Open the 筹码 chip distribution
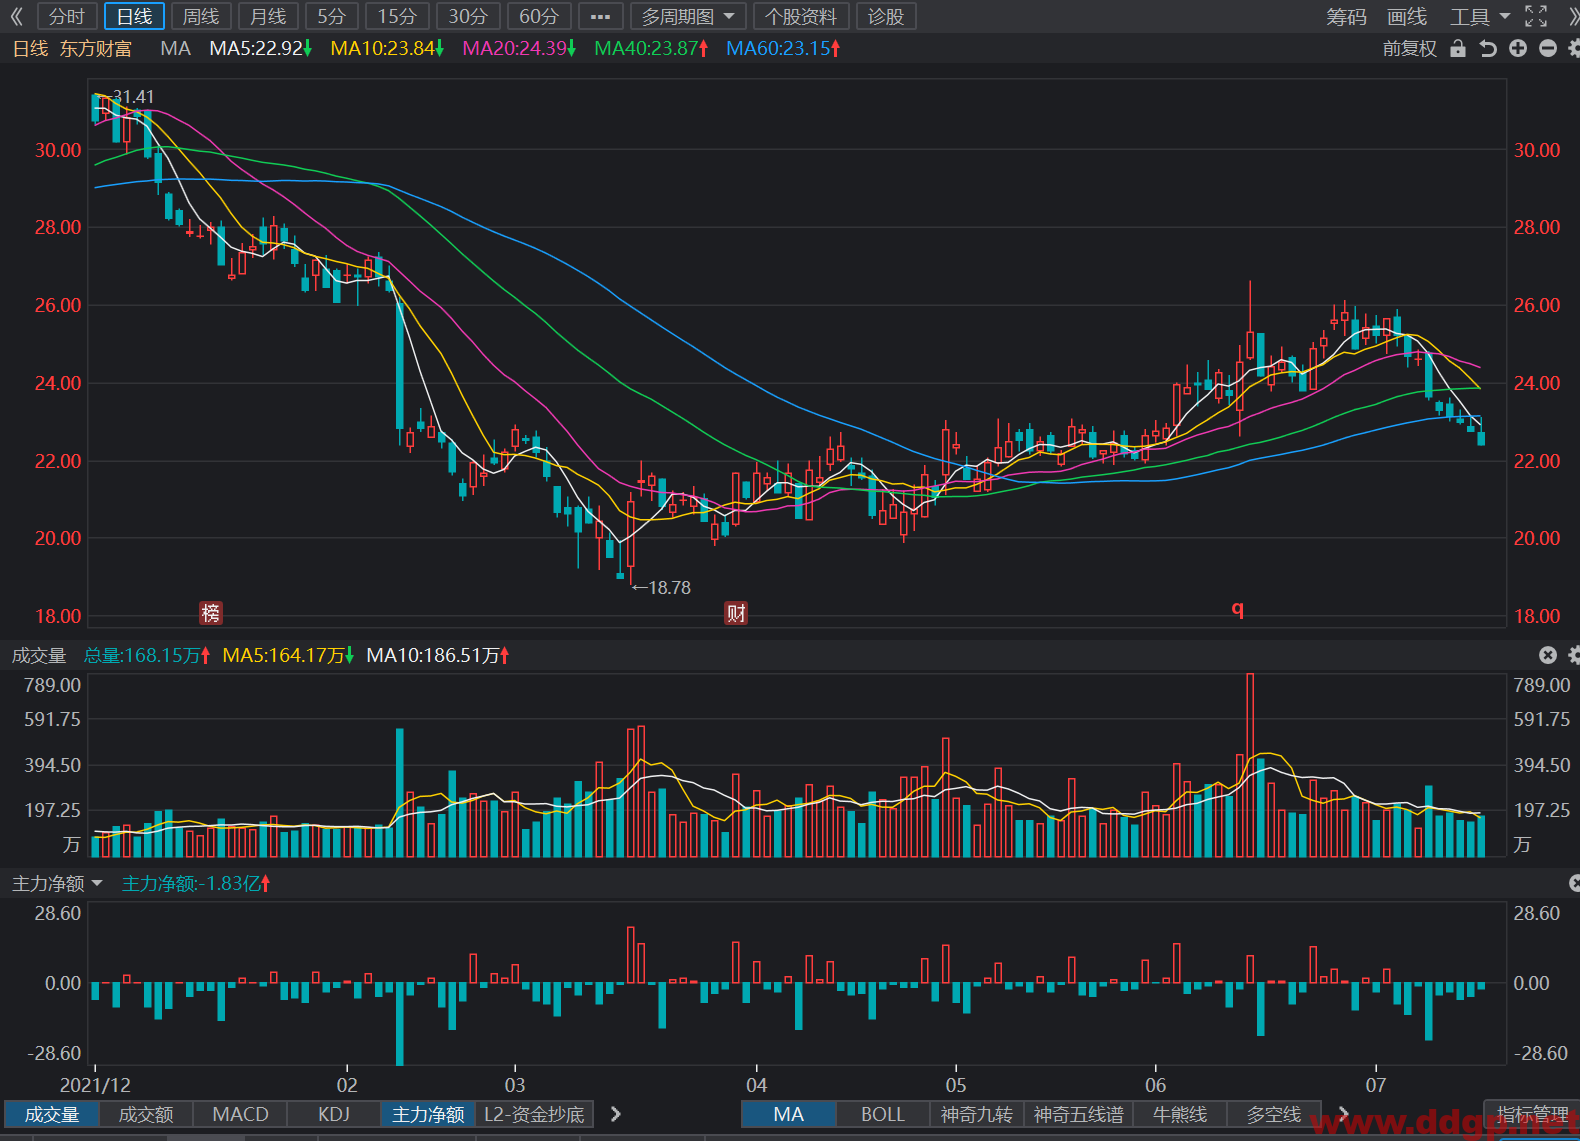This screenshot has width=1580, height=1141. pyautogui.click(x=1346, y=17)
